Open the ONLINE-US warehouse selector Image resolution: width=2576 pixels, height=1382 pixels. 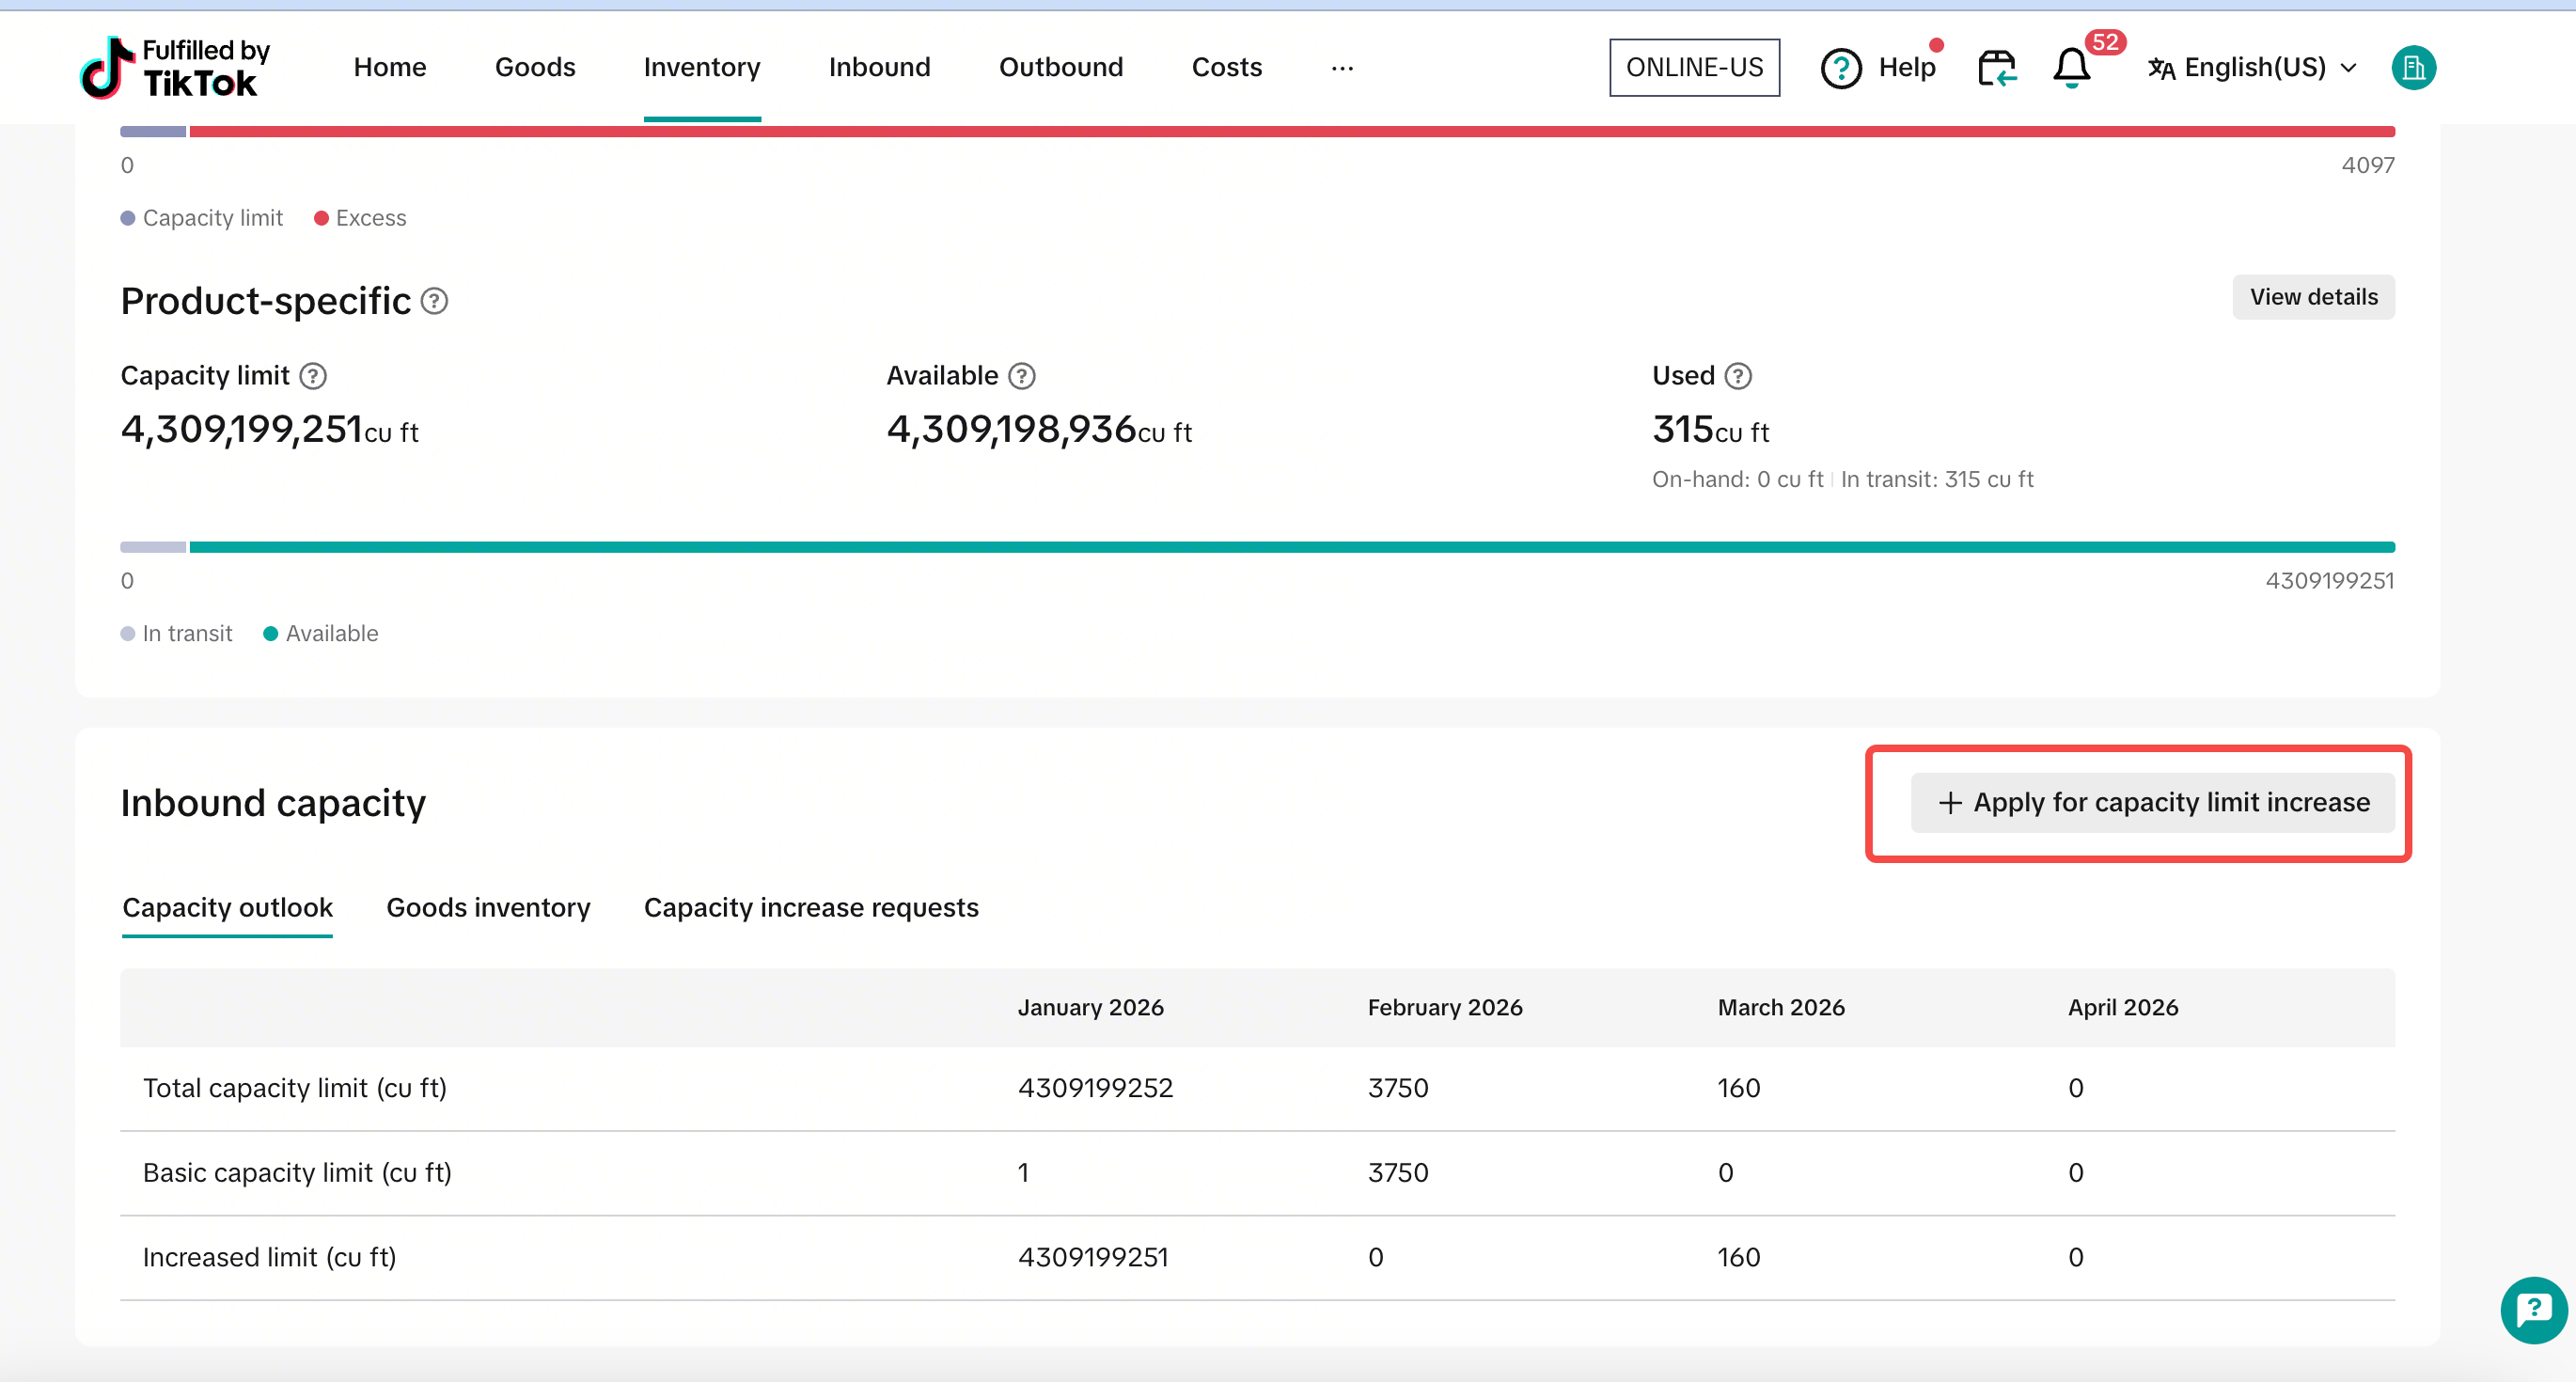[x=1693, y=68]
